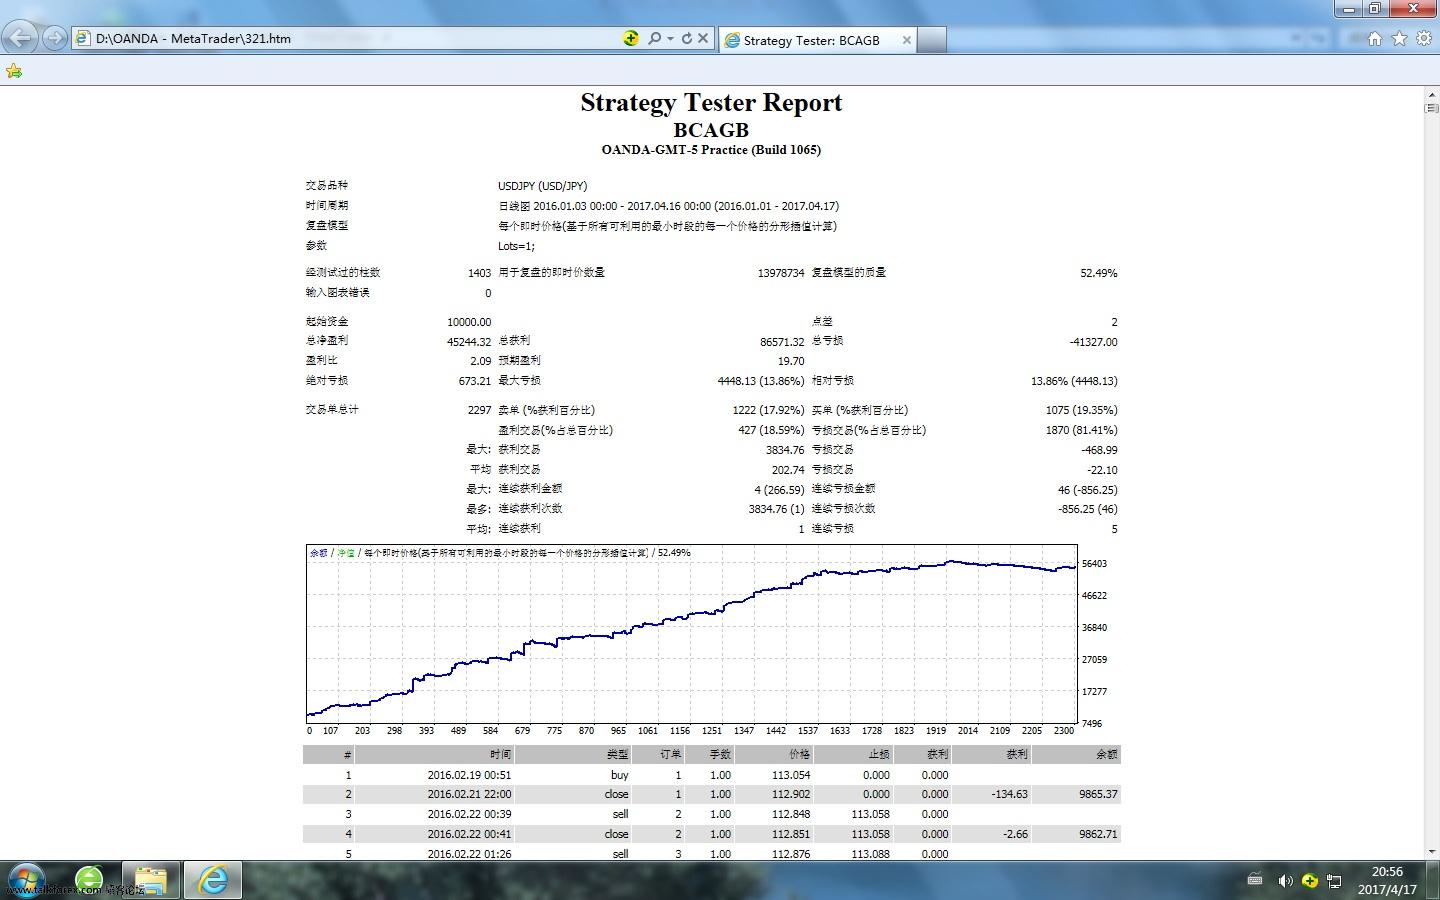Click the balance cell 9862.71
This screenshot has width=1440, height=900.
point(1099,834)
